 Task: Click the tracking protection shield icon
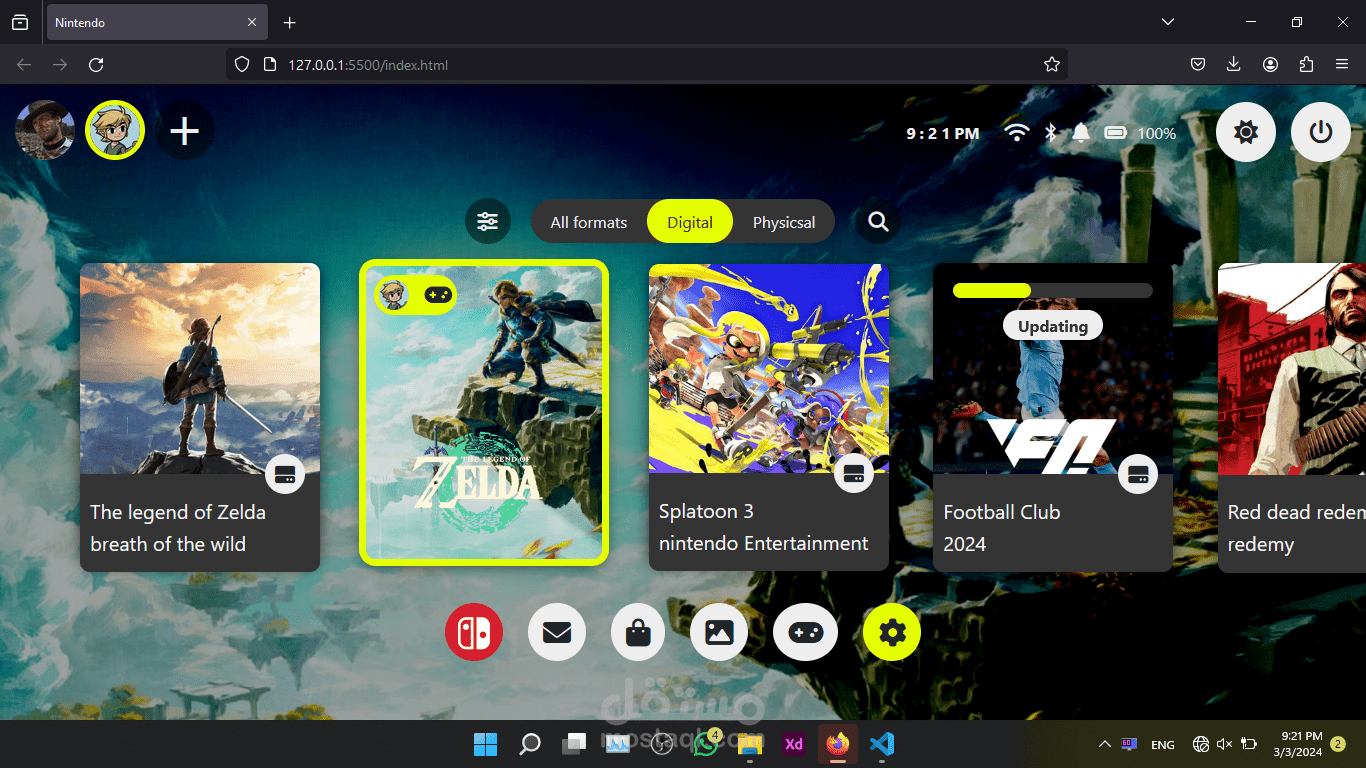[241, 65]
